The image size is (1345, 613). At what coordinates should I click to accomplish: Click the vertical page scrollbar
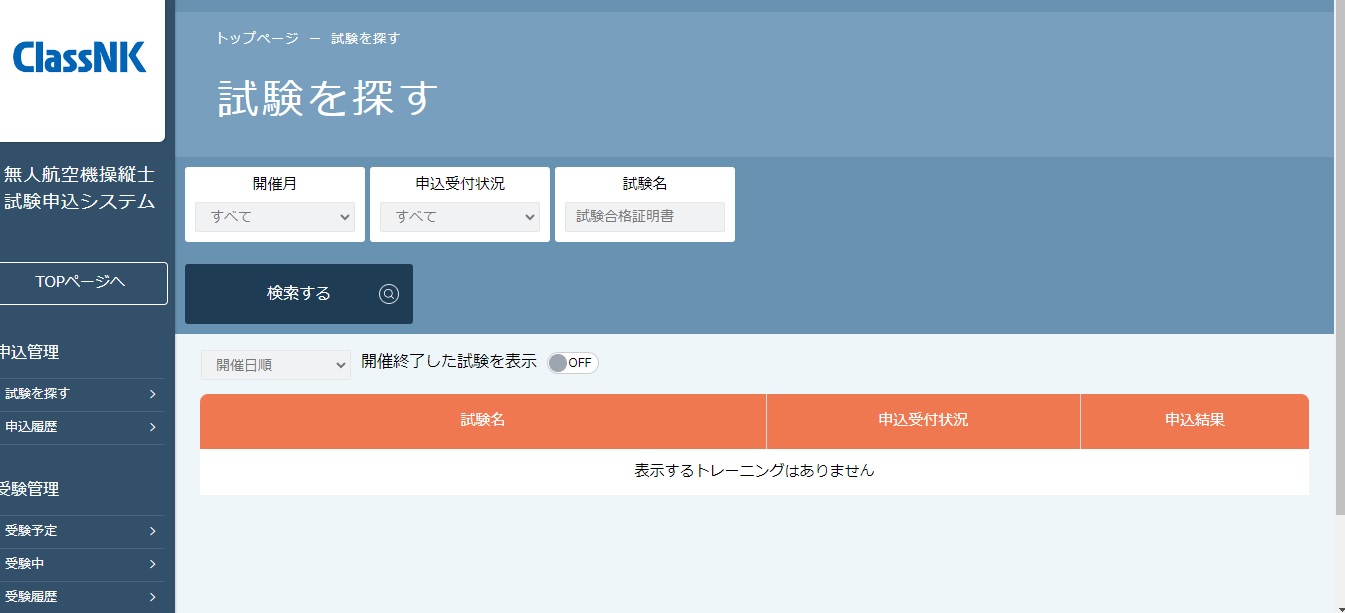tap(1339, 260)
